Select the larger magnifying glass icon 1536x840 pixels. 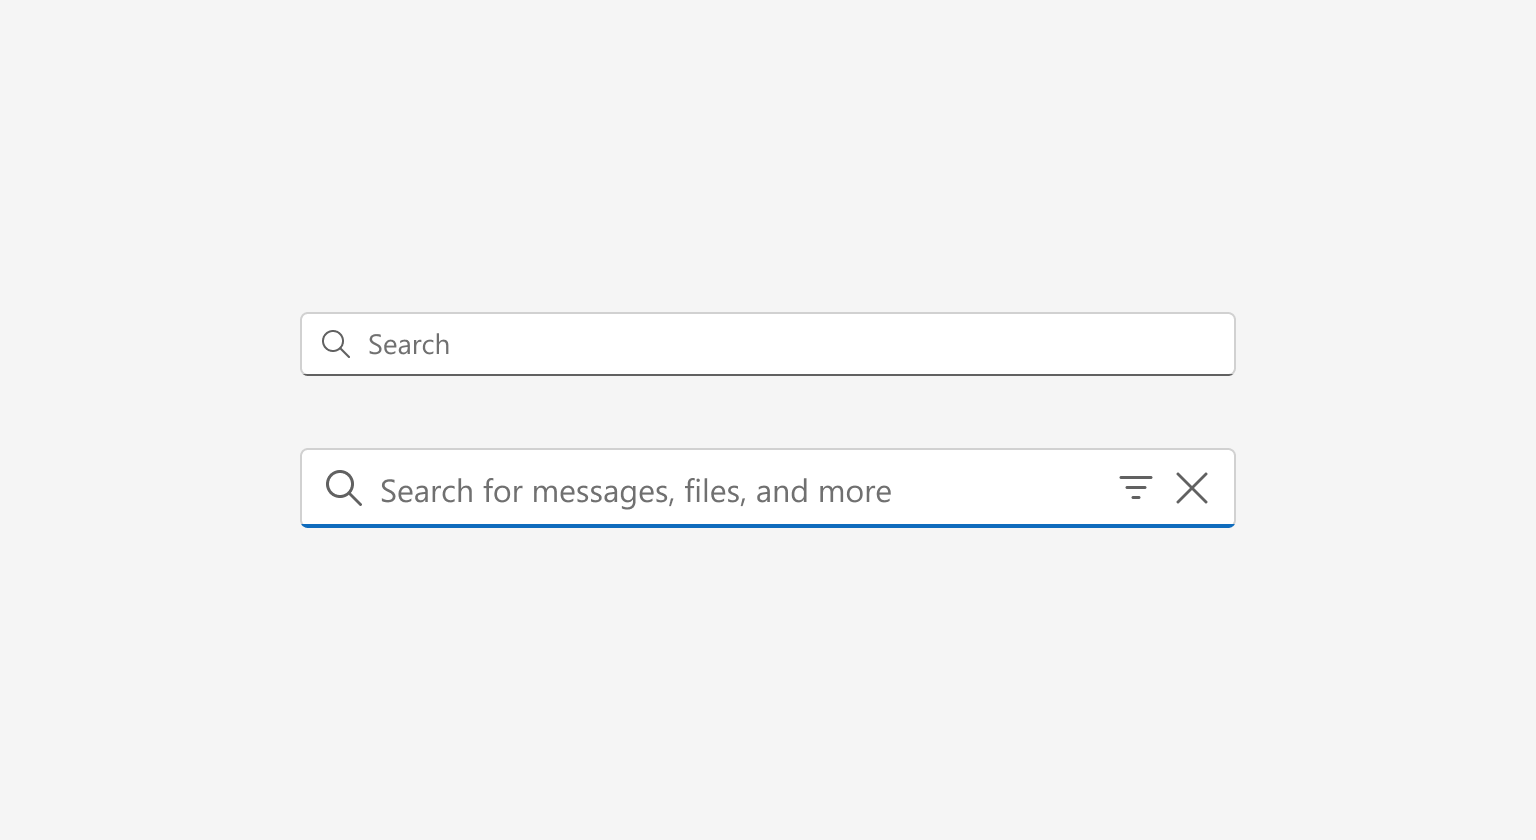(x=343, y=488)
